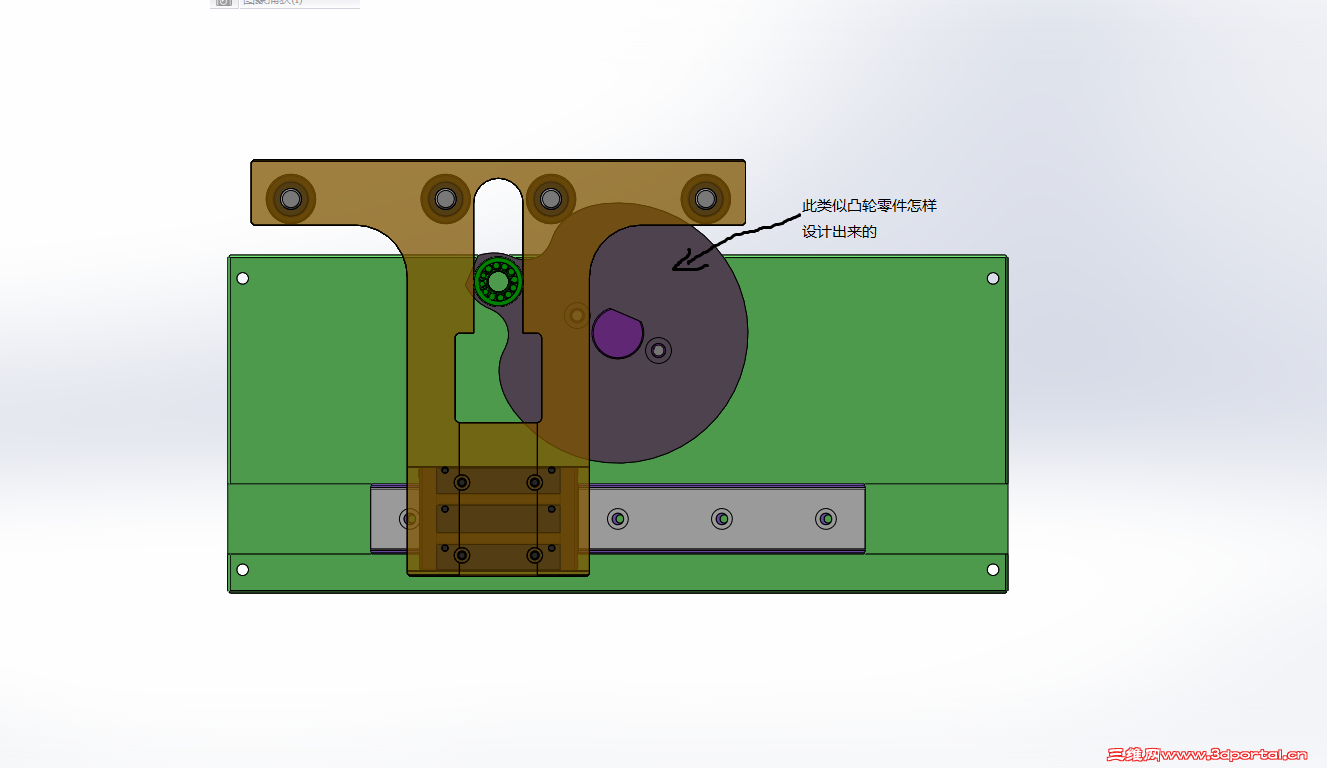Select the rail screw nearest the slider block's right side
The width and height of the screenshot is (1327, 768).
618,519
